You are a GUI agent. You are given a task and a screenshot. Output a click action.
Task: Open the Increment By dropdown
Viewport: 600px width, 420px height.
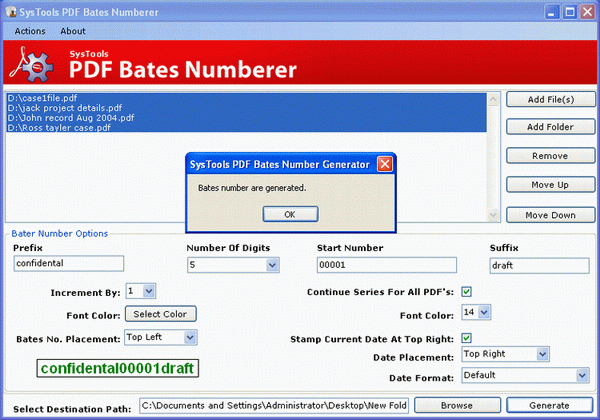pyautogui.click(x=149, y=291)
